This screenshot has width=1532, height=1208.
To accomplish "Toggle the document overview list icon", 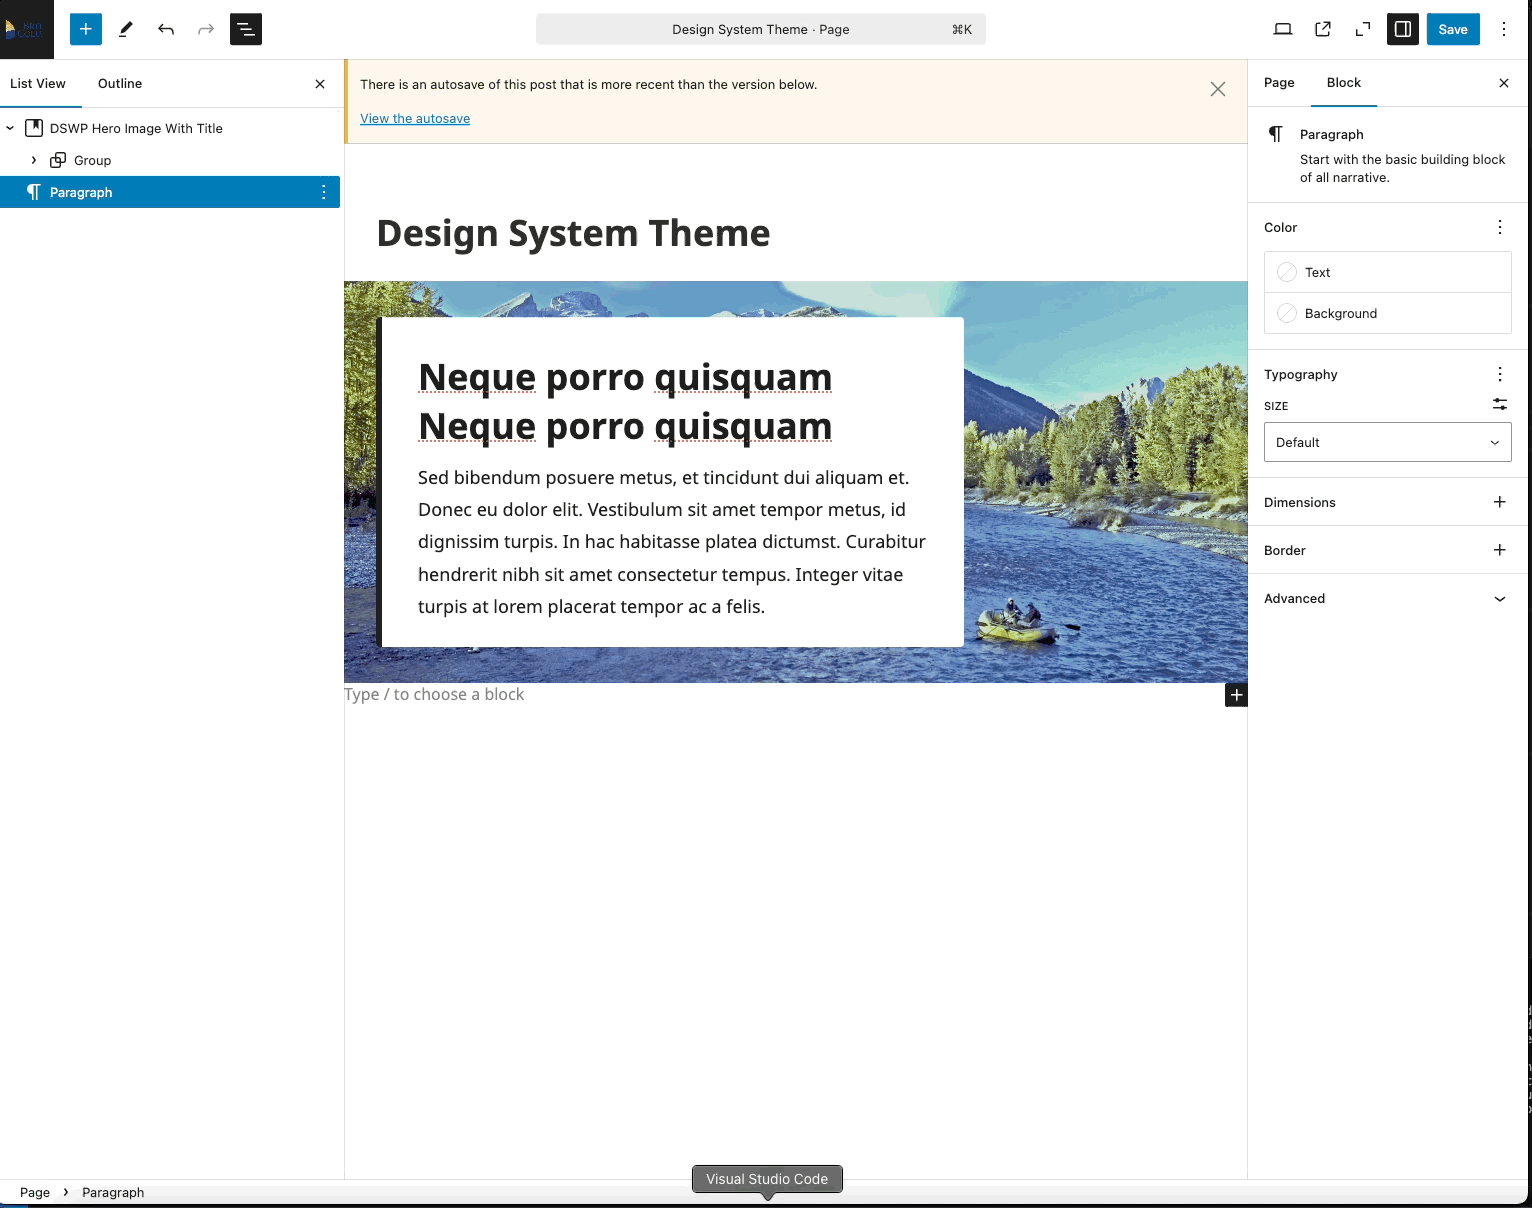I will tap(246, 29).
